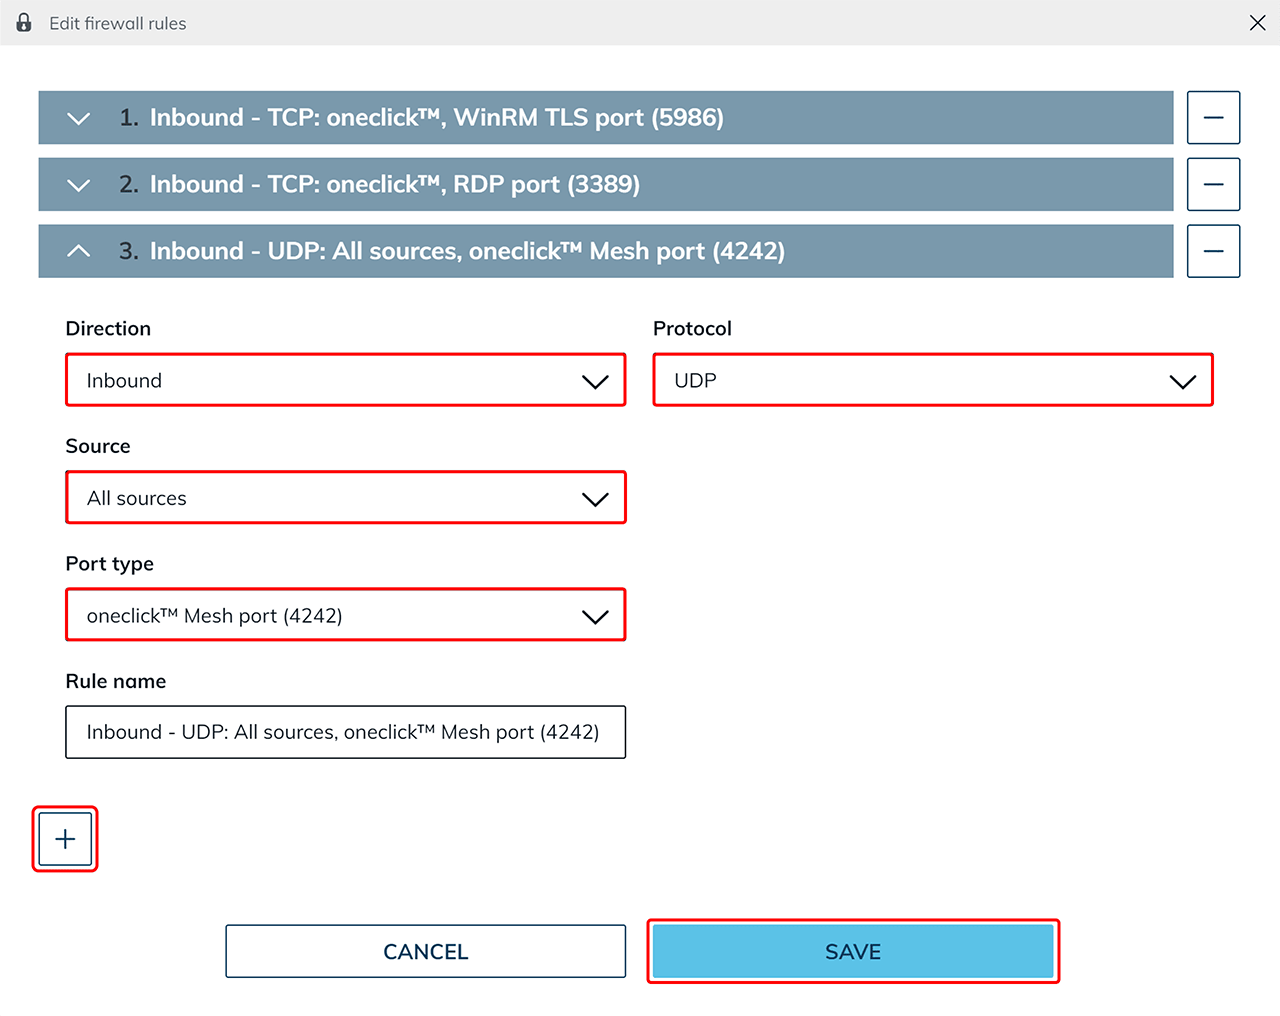Click into the Rule name text field
Screen dimensions: 1280x1016
345,732
